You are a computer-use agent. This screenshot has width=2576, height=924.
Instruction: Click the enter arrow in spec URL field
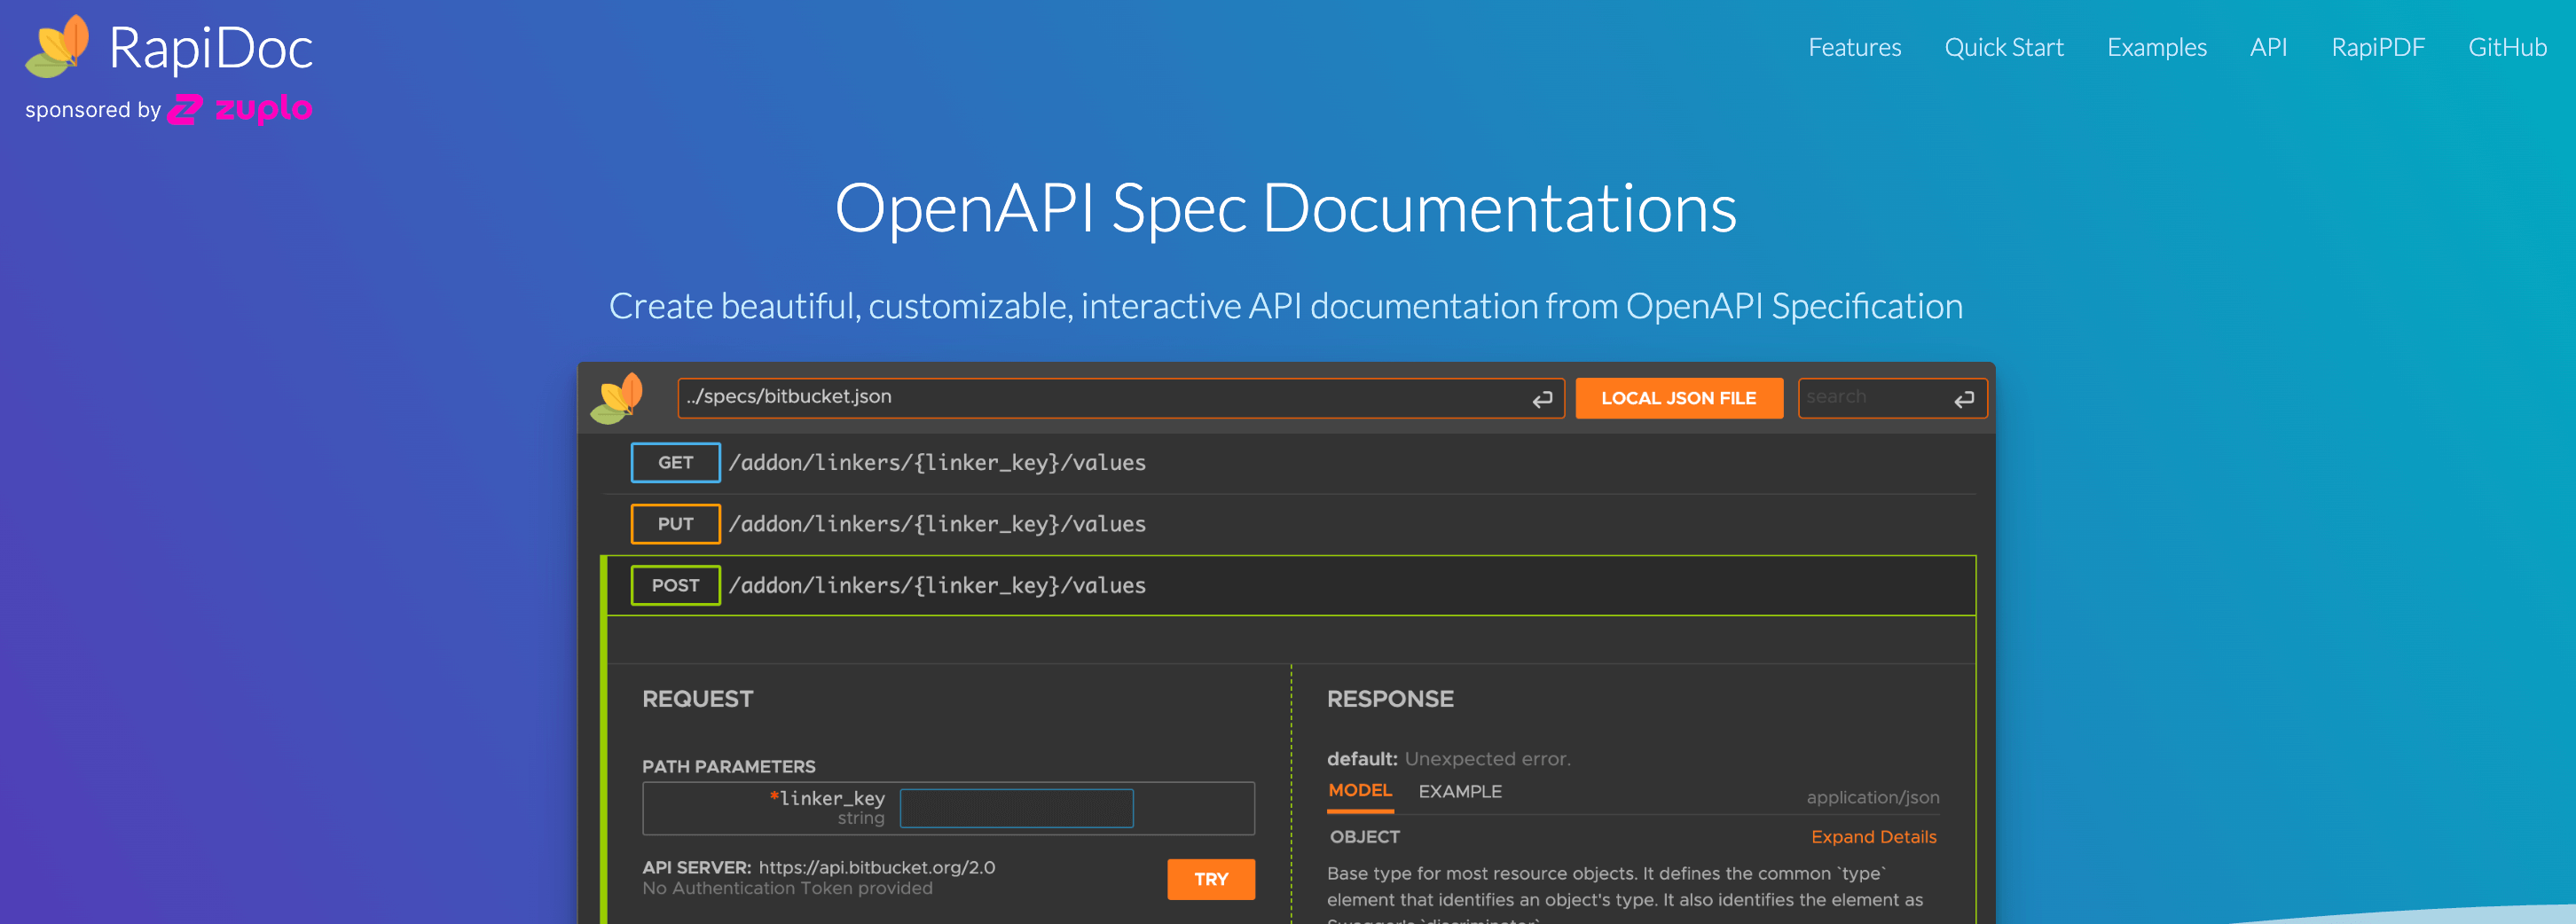click(x=1542, y=399)
